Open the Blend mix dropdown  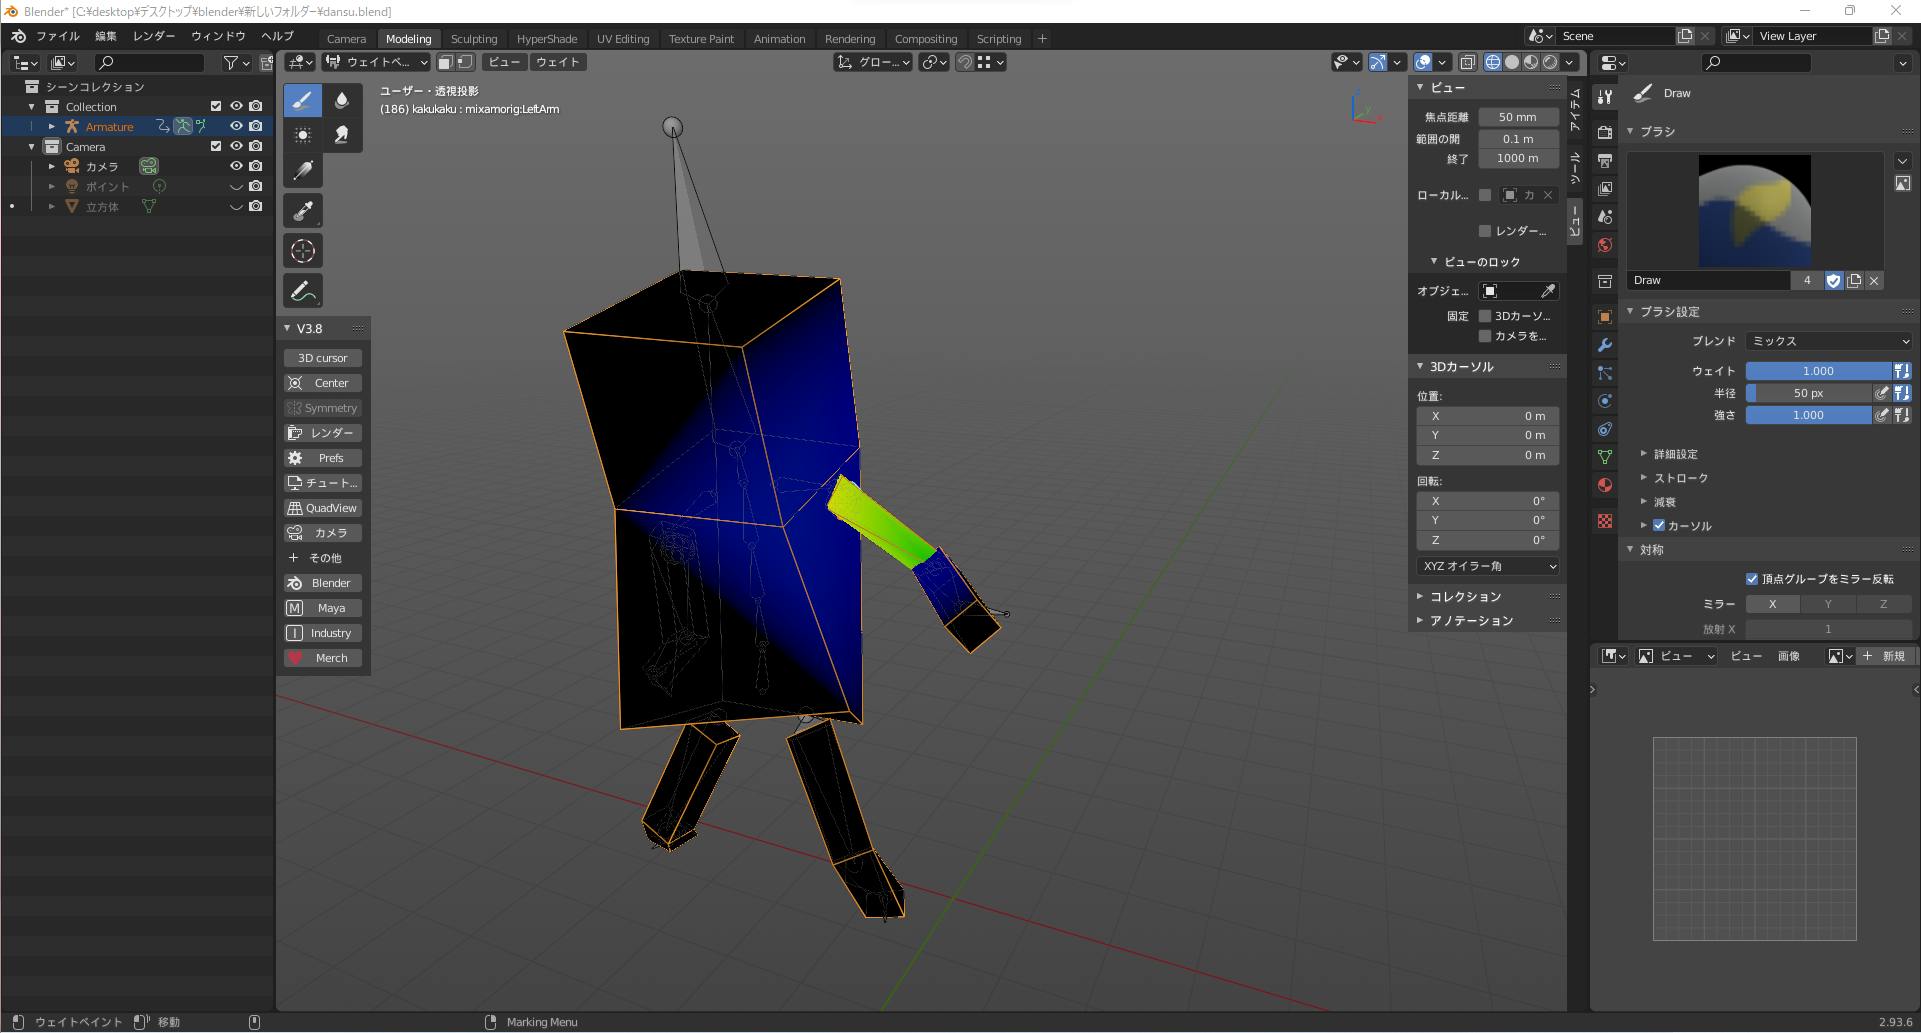(x=1829, y=341)
